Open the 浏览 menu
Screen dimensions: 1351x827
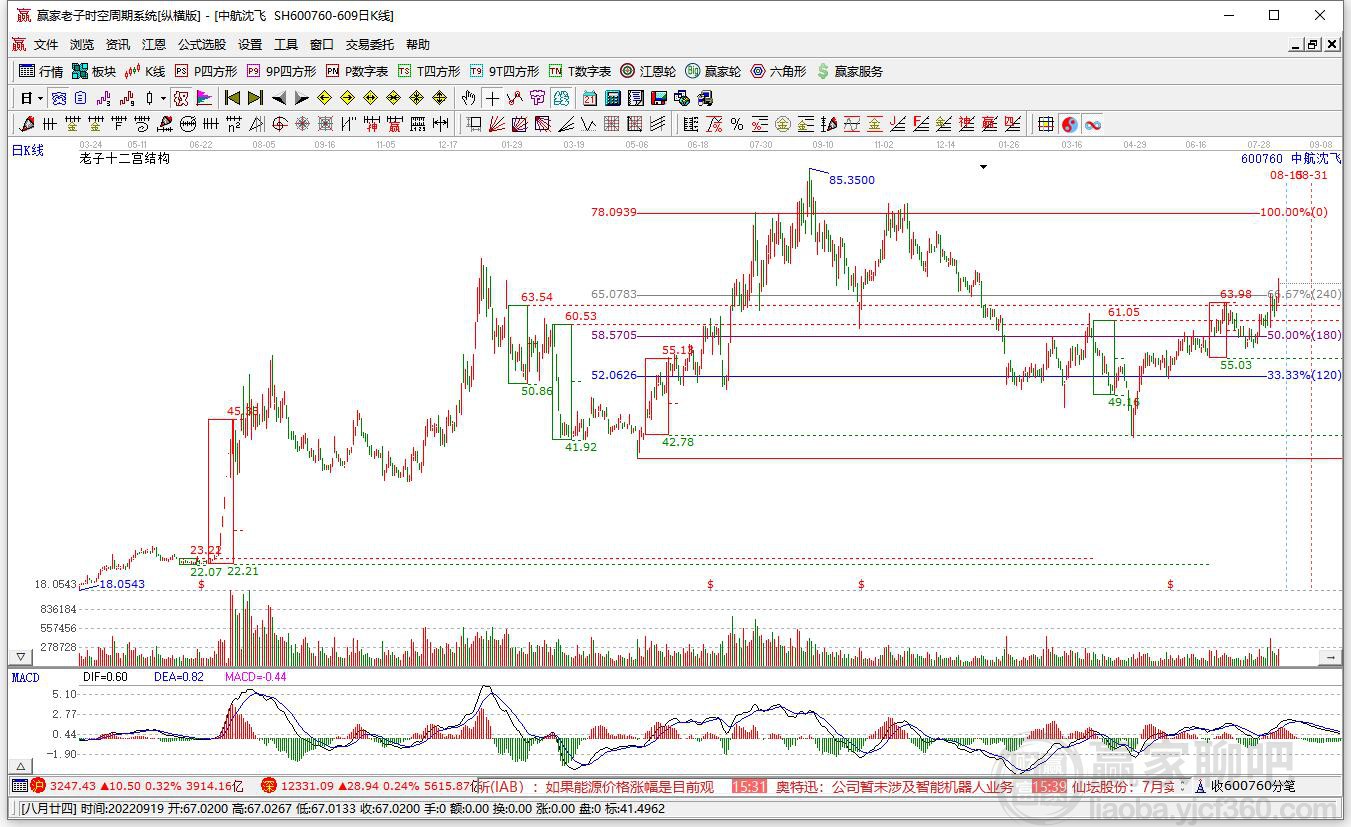(82, 44)
